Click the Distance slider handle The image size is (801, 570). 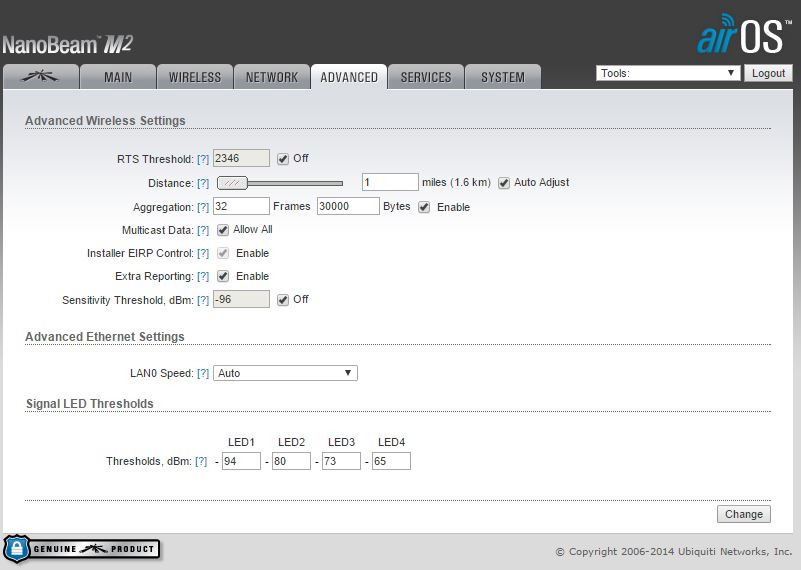click(232, 183)
